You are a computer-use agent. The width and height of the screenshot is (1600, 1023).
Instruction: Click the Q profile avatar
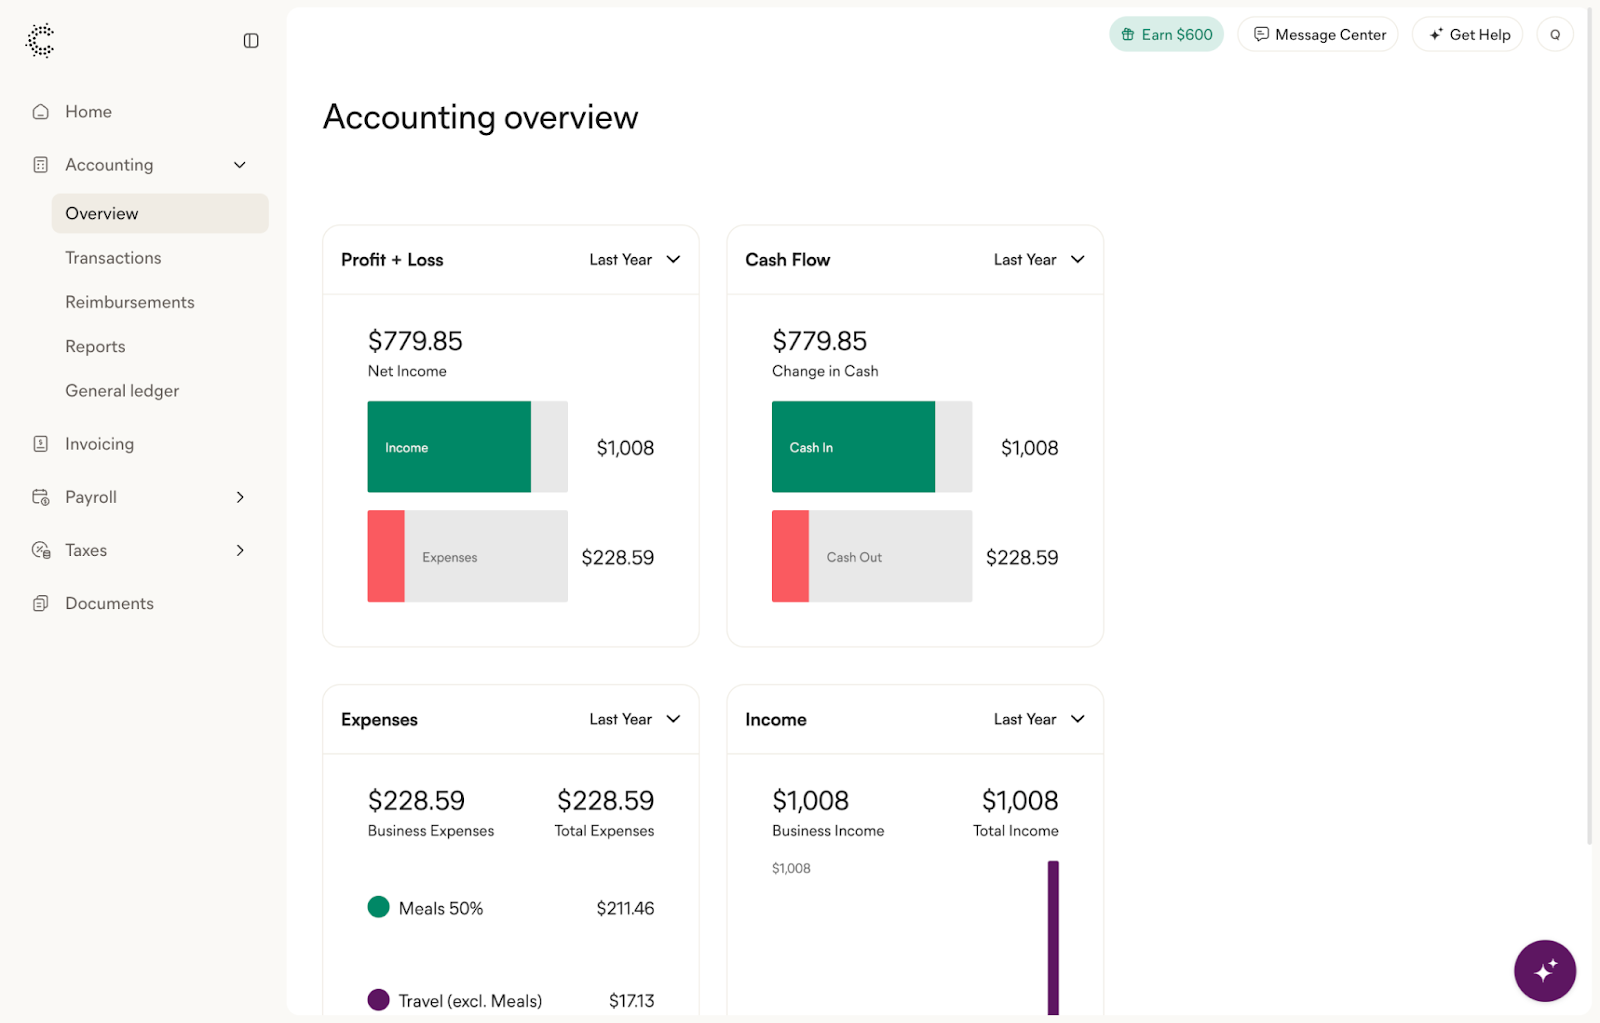(x=1554, y=35)
